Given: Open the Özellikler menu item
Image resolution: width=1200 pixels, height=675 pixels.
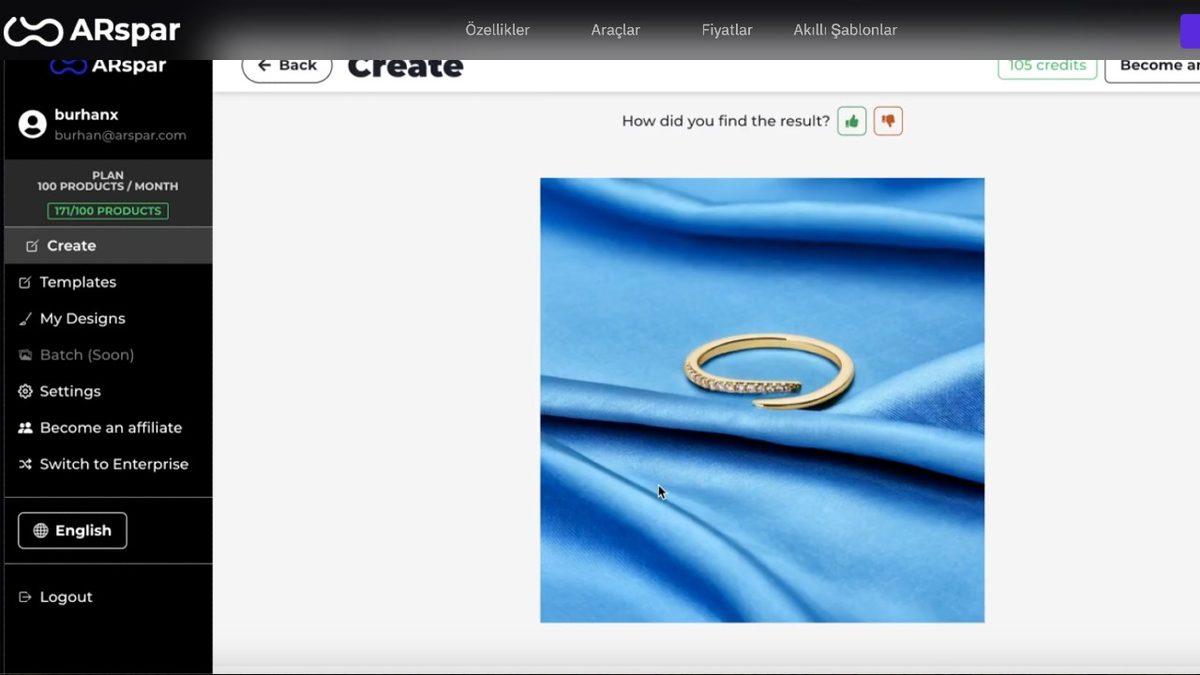Looking at the screenshot, I should point(497,30).
